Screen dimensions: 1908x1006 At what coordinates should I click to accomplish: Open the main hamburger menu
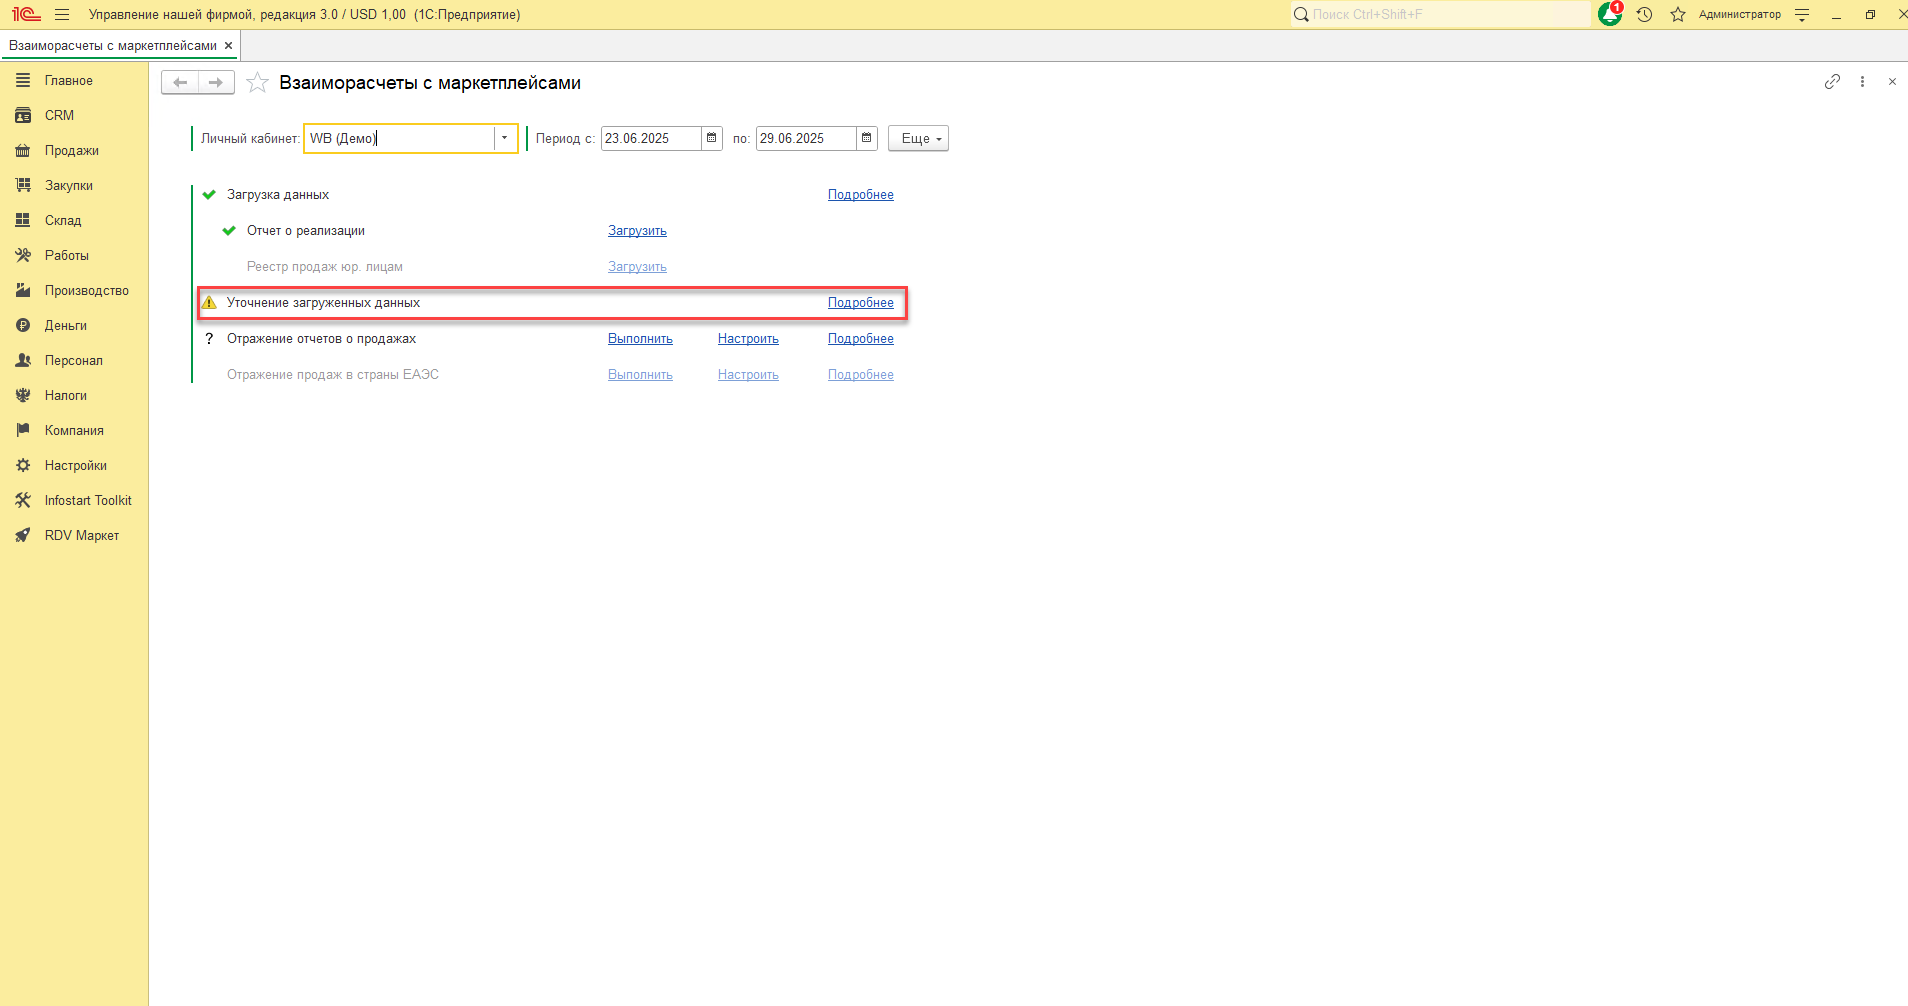click(62, 14)
